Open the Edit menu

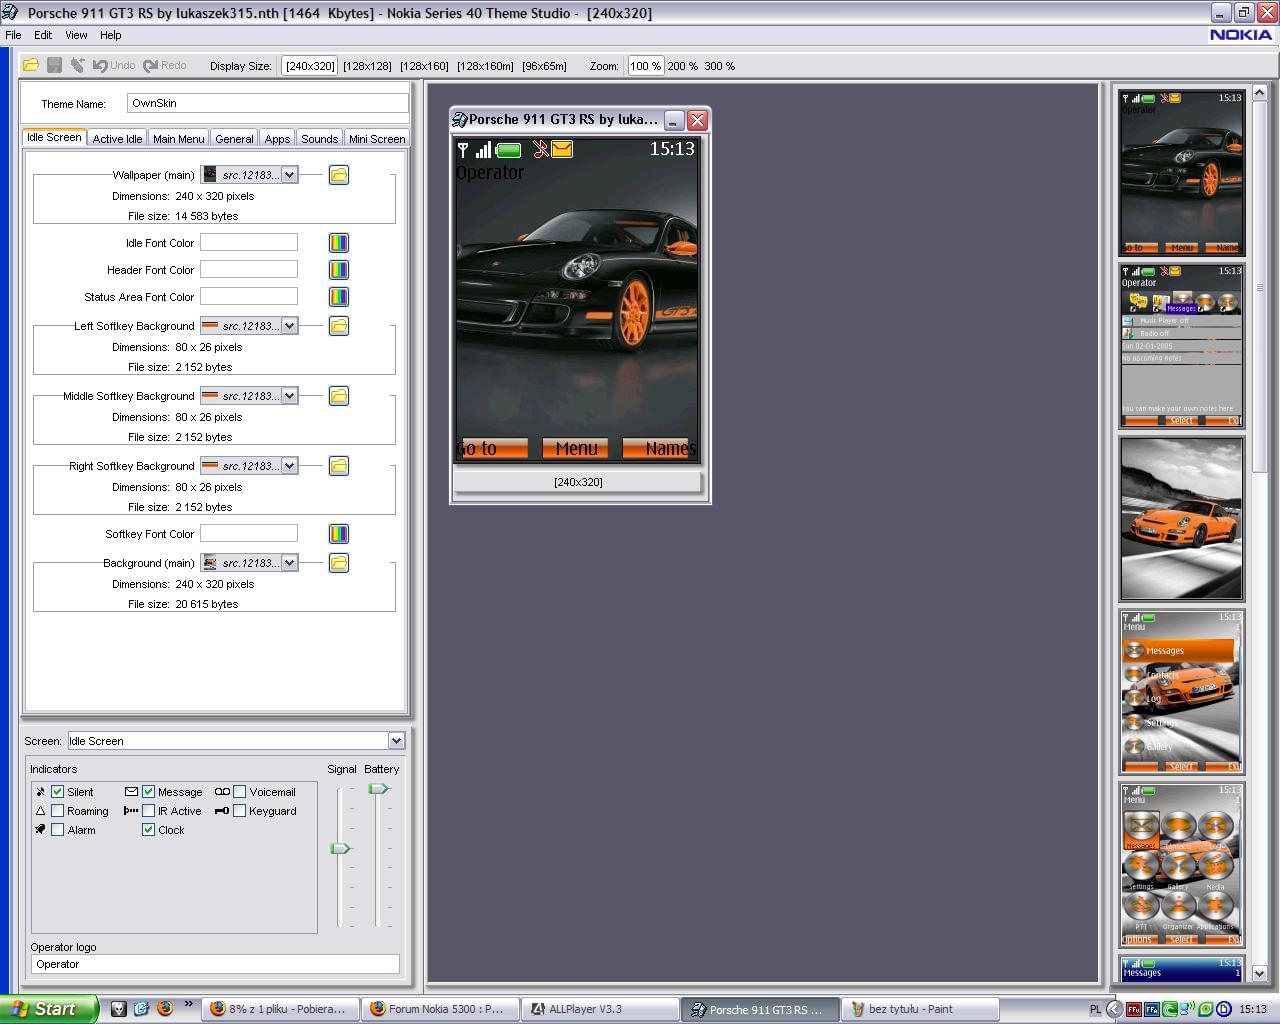click(43, 35)
